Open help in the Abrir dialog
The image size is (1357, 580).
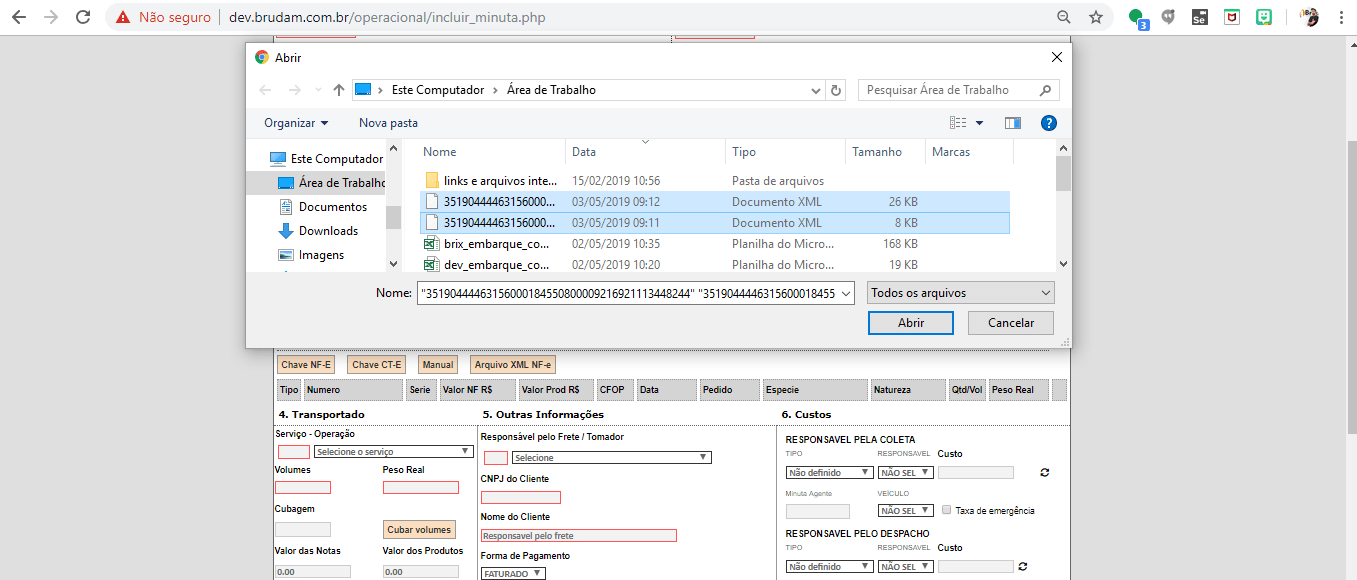coord(1049,123)
